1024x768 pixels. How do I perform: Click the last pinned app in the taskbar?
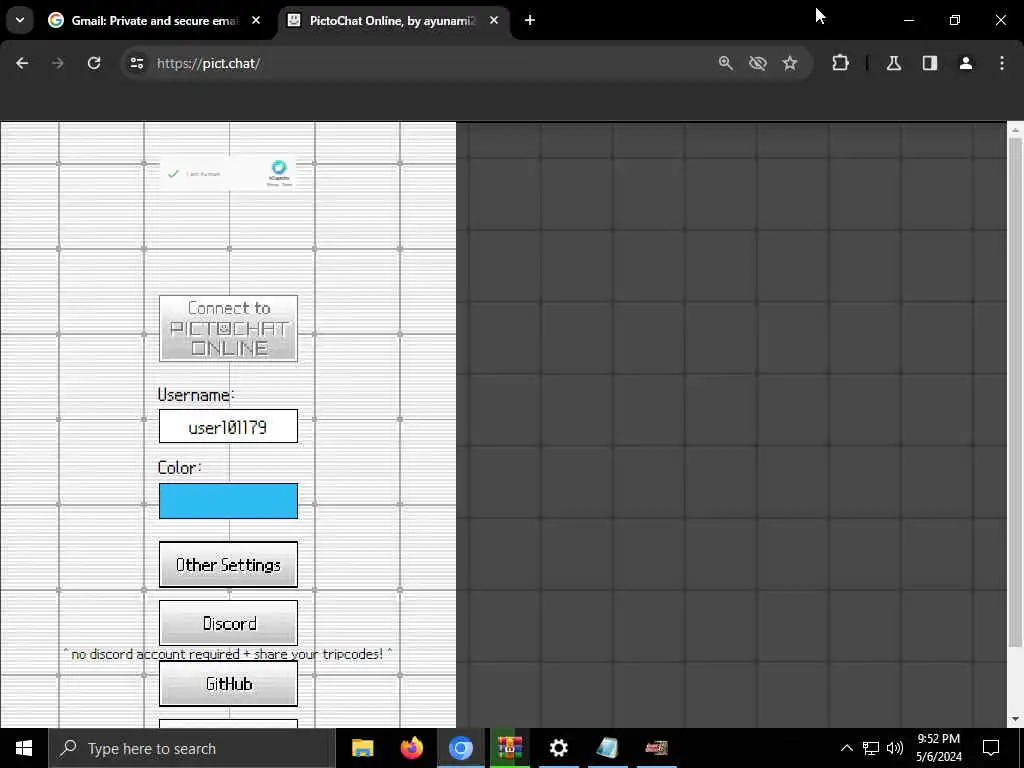pyautogui.click(x=656, y=748)
